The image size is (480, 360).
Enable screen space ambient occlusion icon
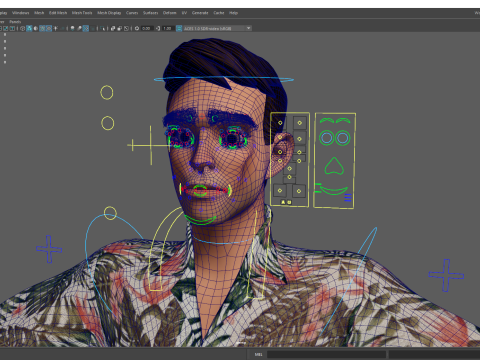click(x=72, y=28)
